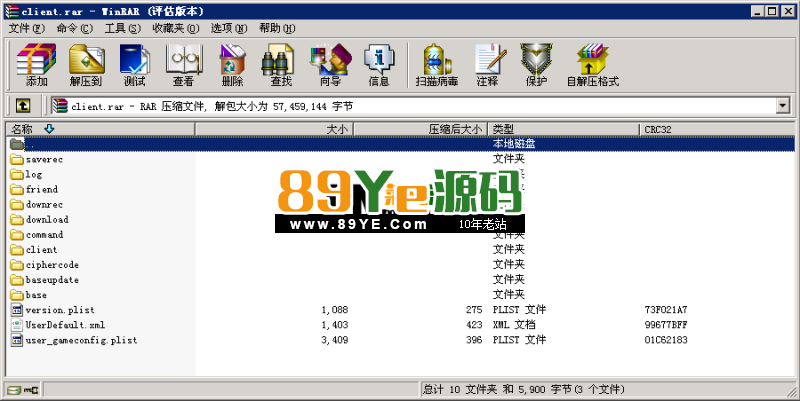Sort by the 大小 column header
The width and height of the screenshot is (800, 401).
pos(274,129)
